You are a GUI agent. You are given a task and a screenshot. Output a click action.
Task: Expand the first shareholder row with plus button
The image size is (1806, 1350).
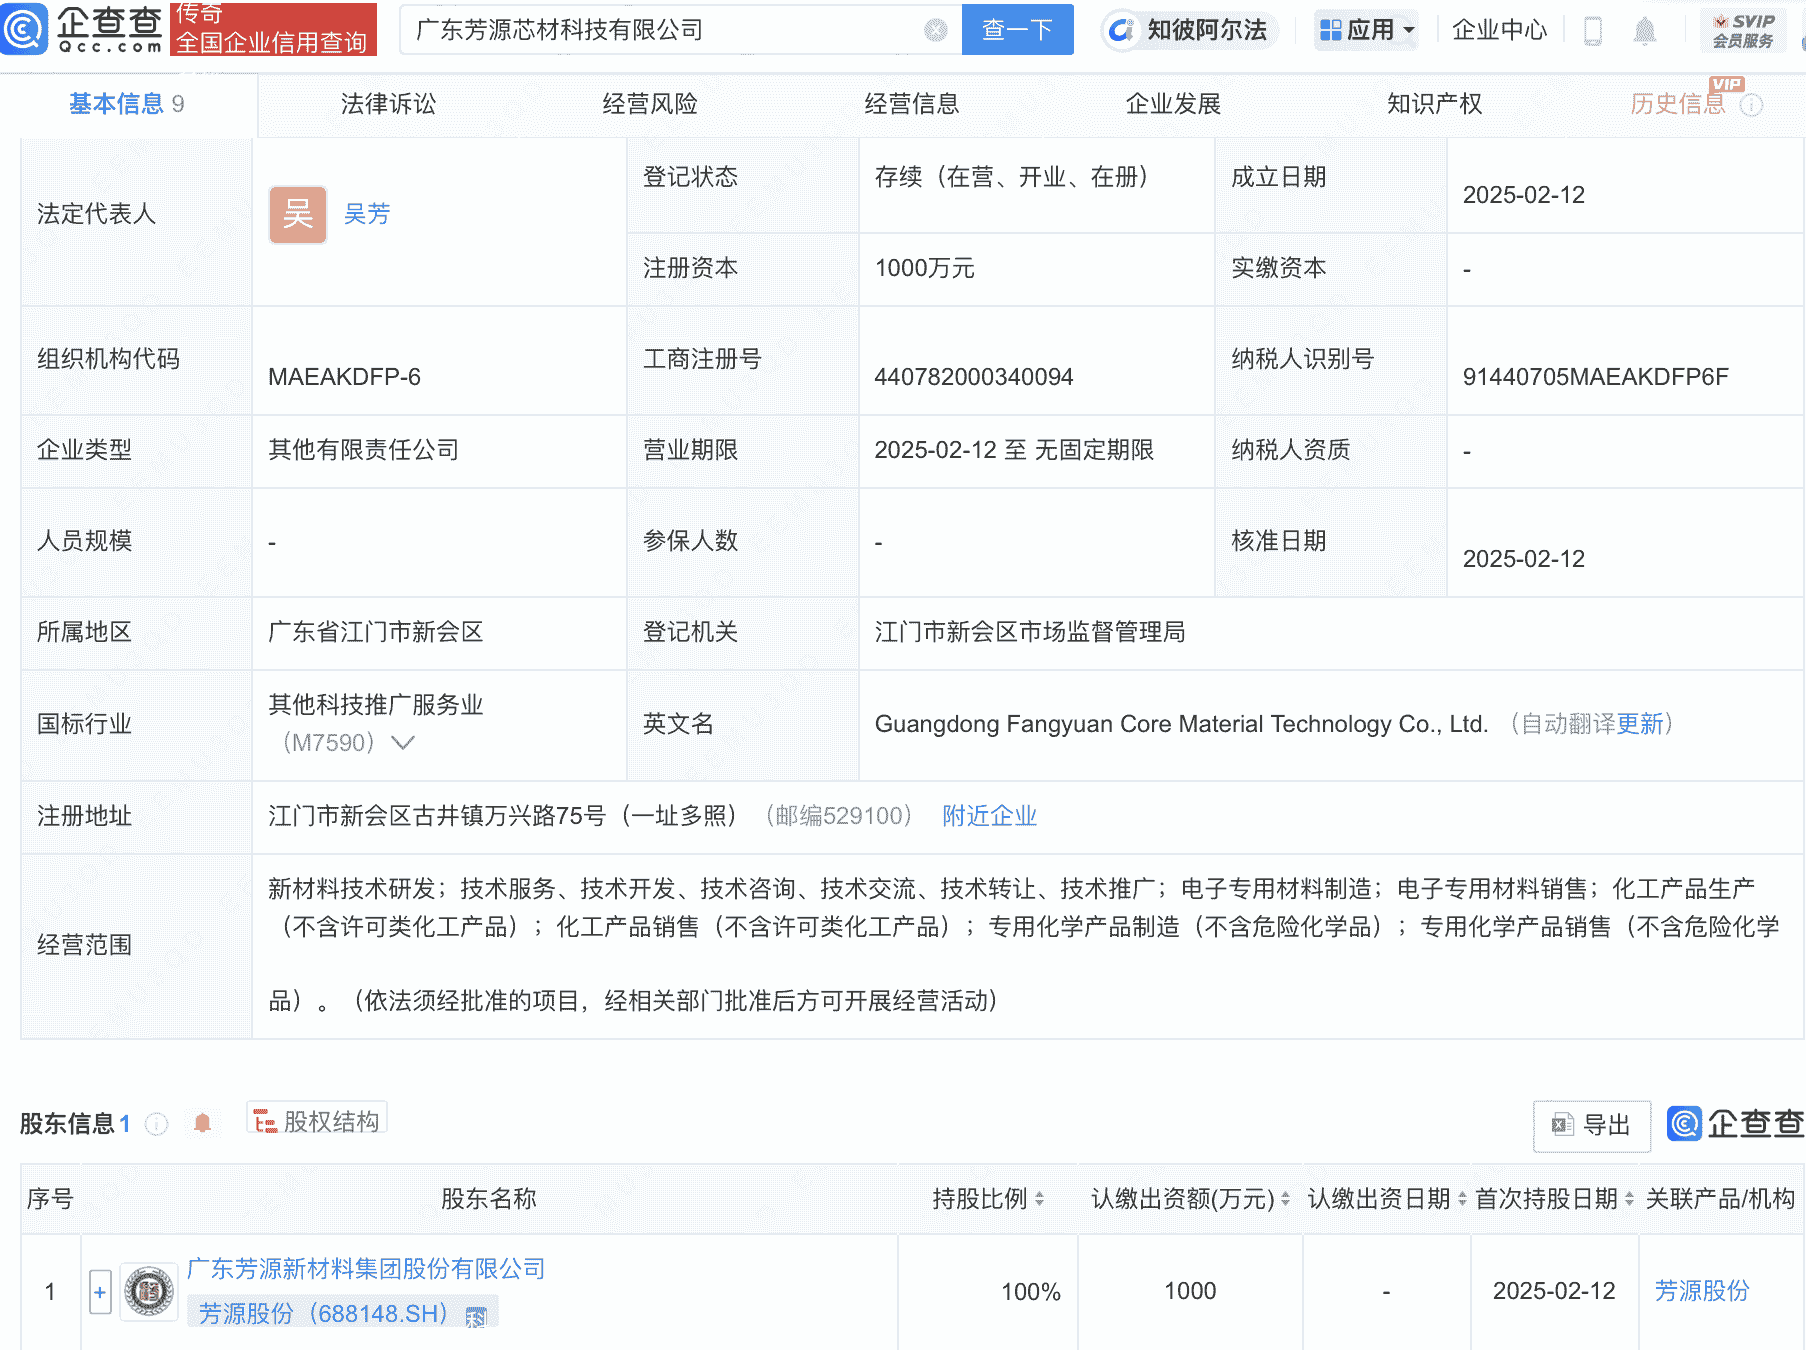[100, 1292]
